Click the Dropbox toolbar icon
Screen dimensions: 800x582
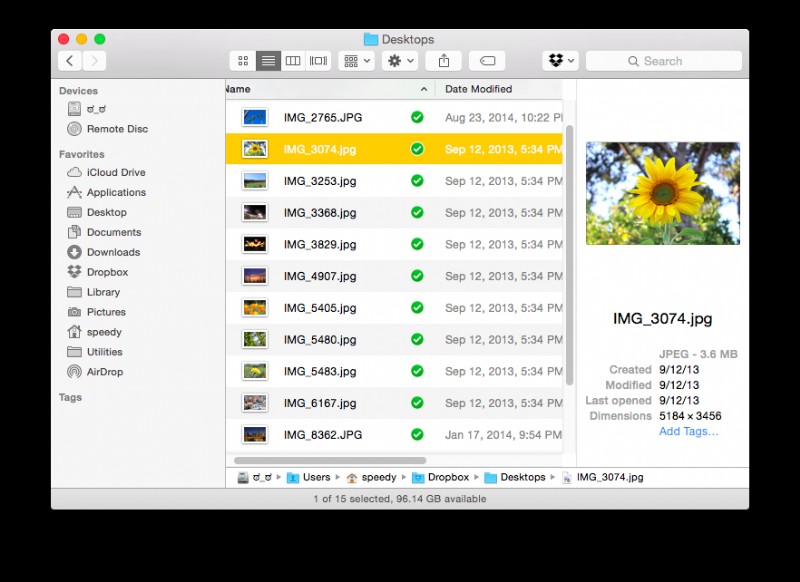pos(554,60)
